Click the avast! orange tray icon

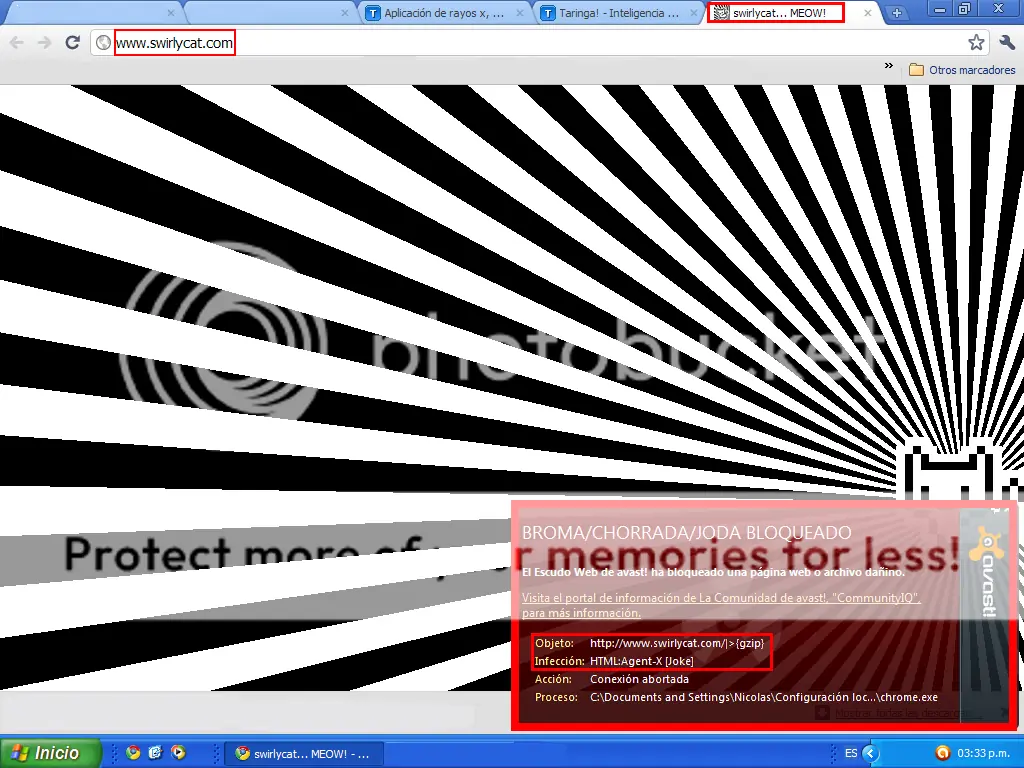(x=942, y=753)
